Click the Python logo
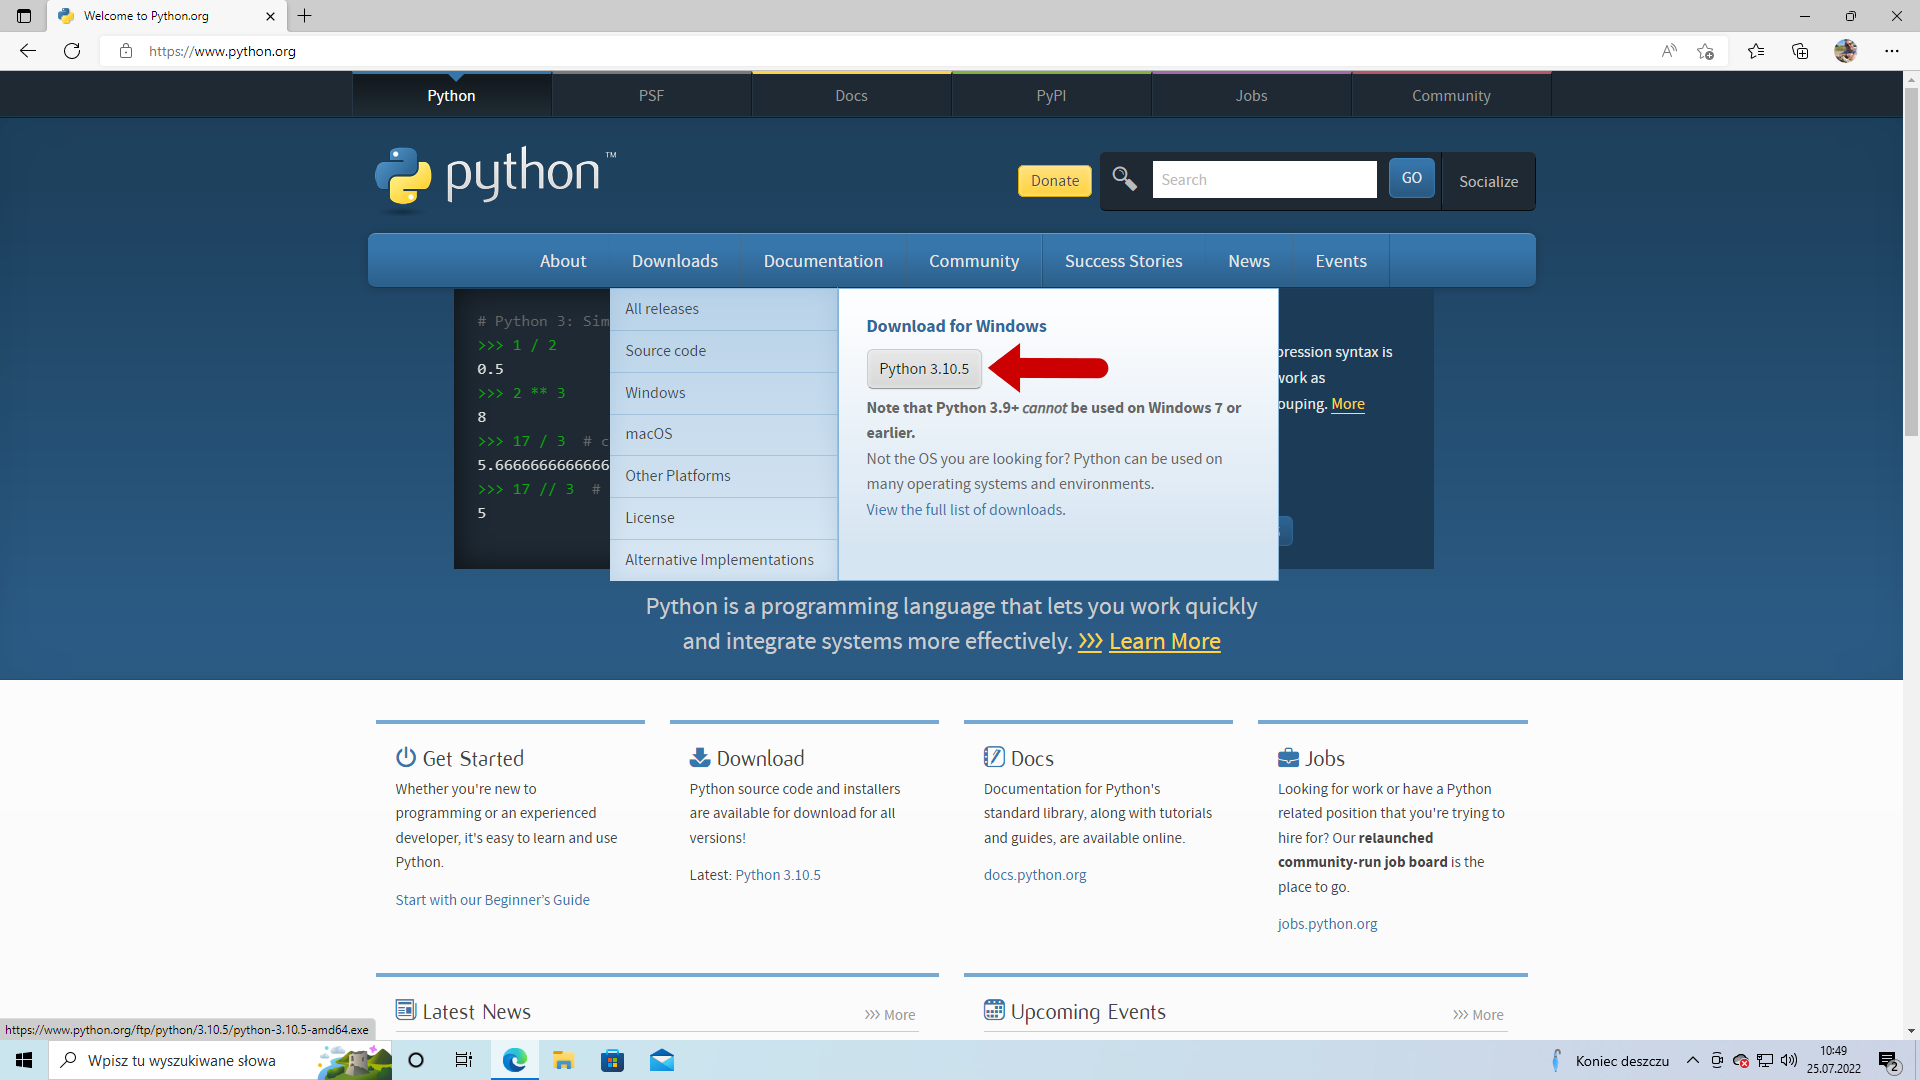 [403, 178]
